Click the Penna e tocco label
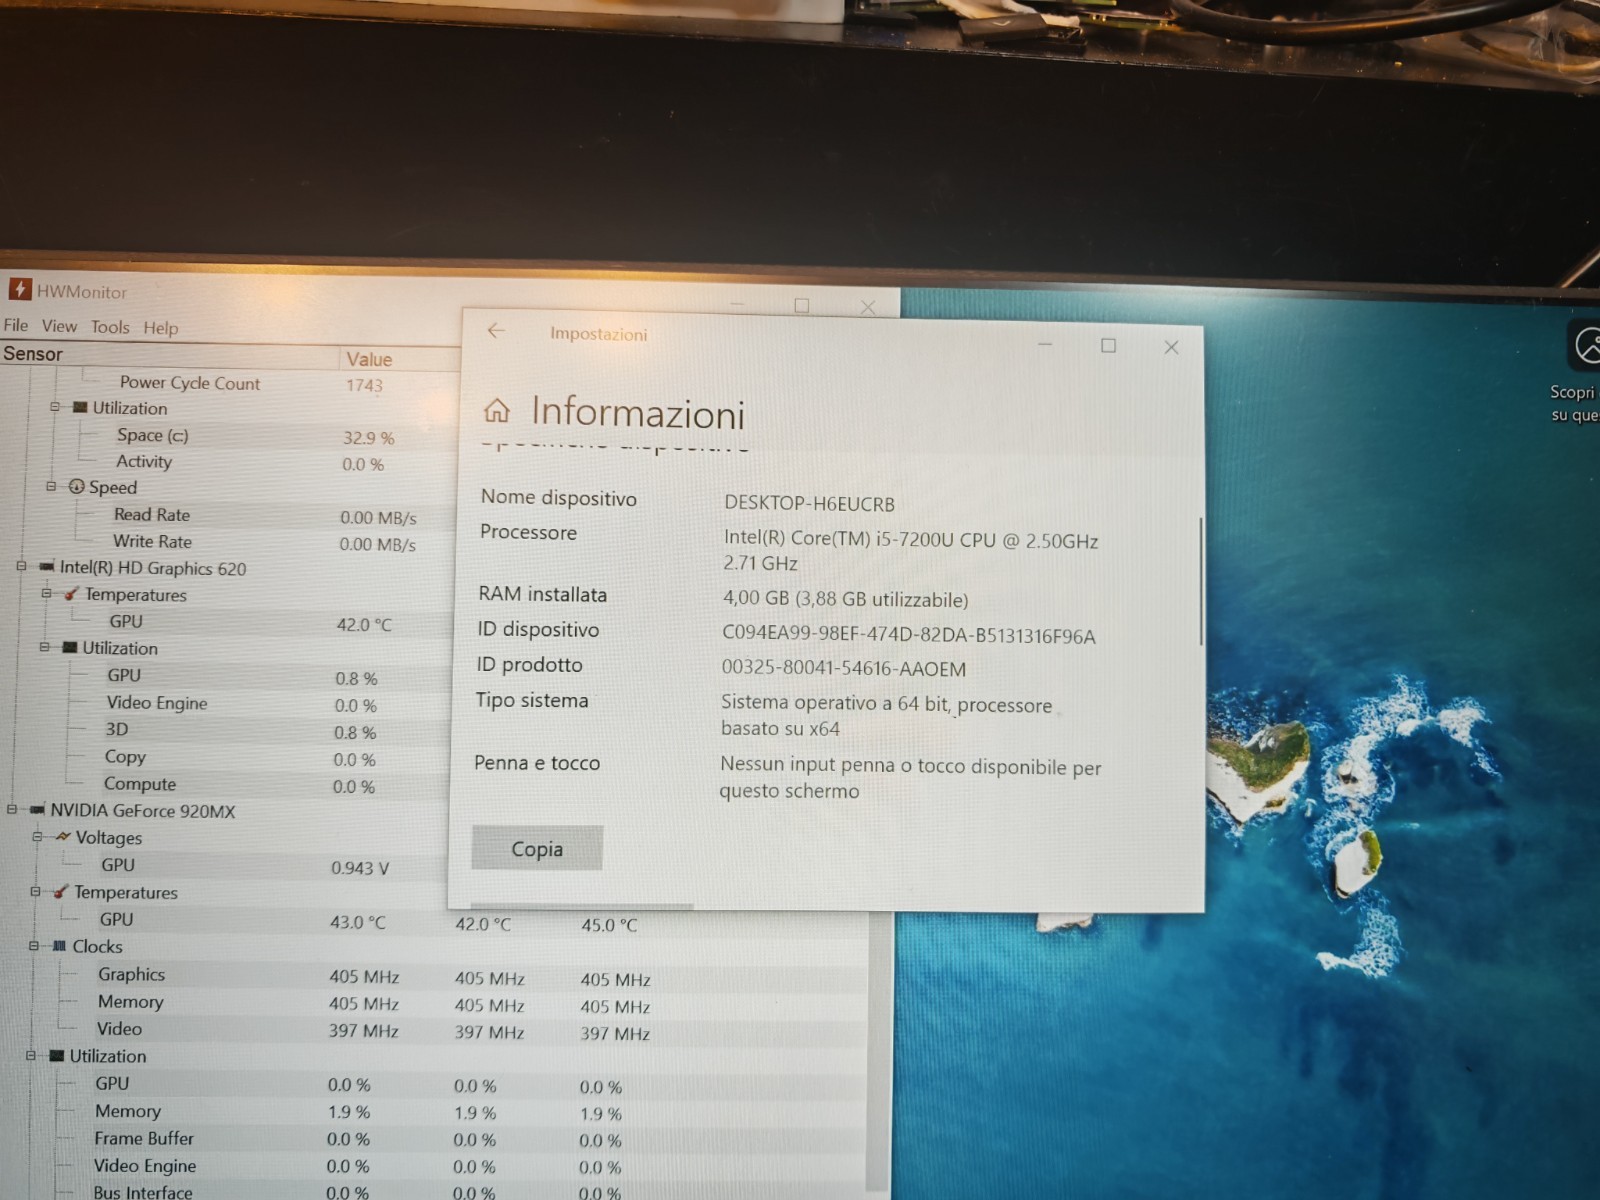Screen dimensions: 1600x1200 coord(537,763)
